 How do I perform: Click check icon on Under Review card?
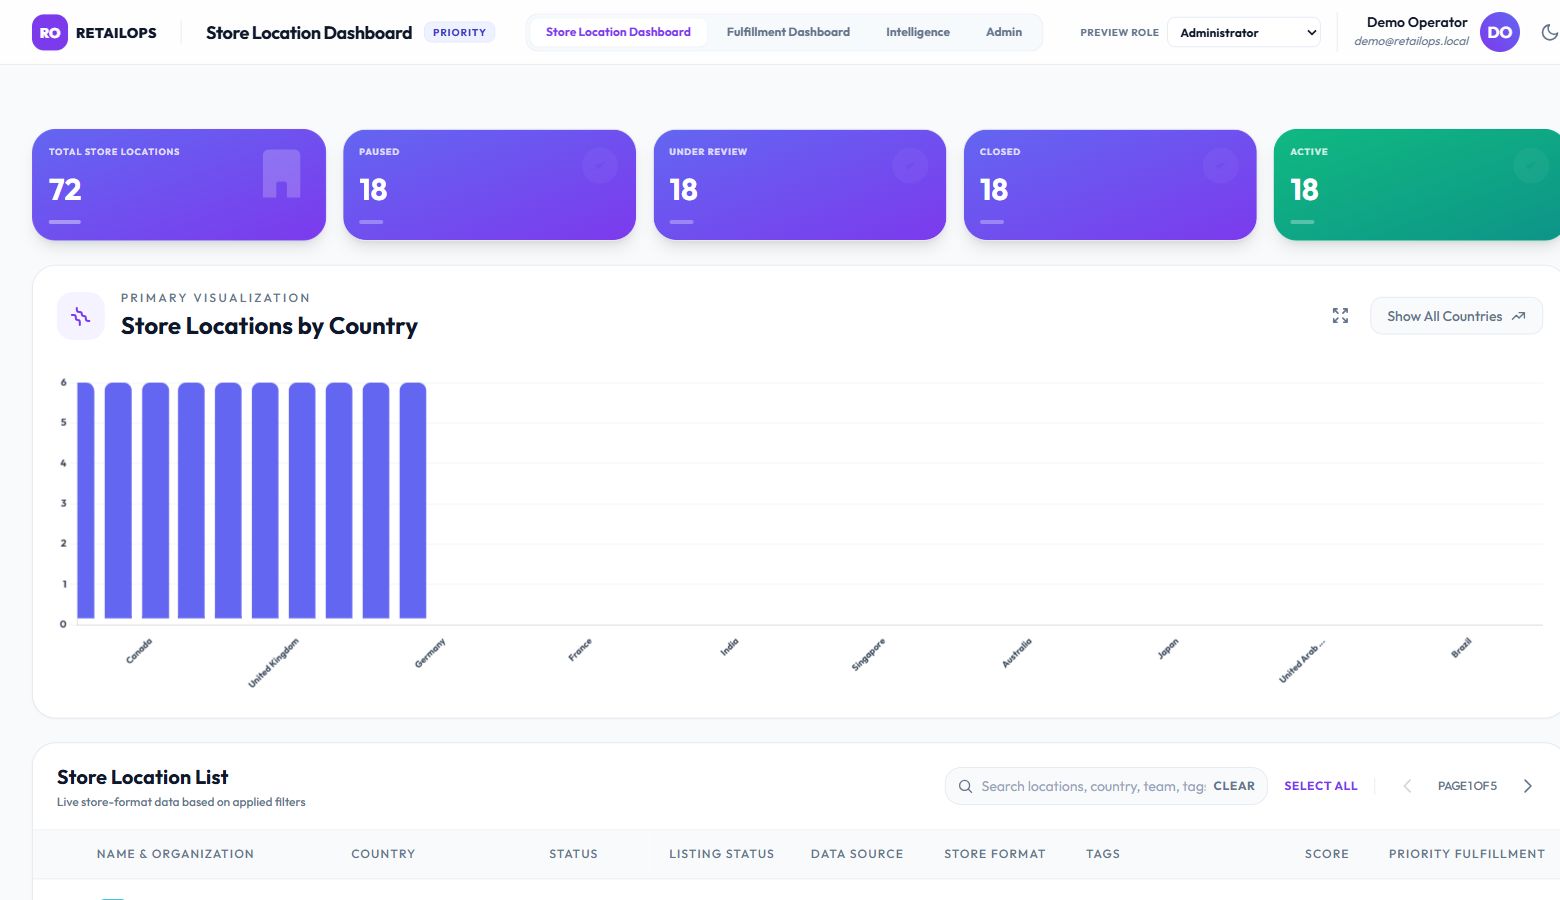(x=910, y=165)
